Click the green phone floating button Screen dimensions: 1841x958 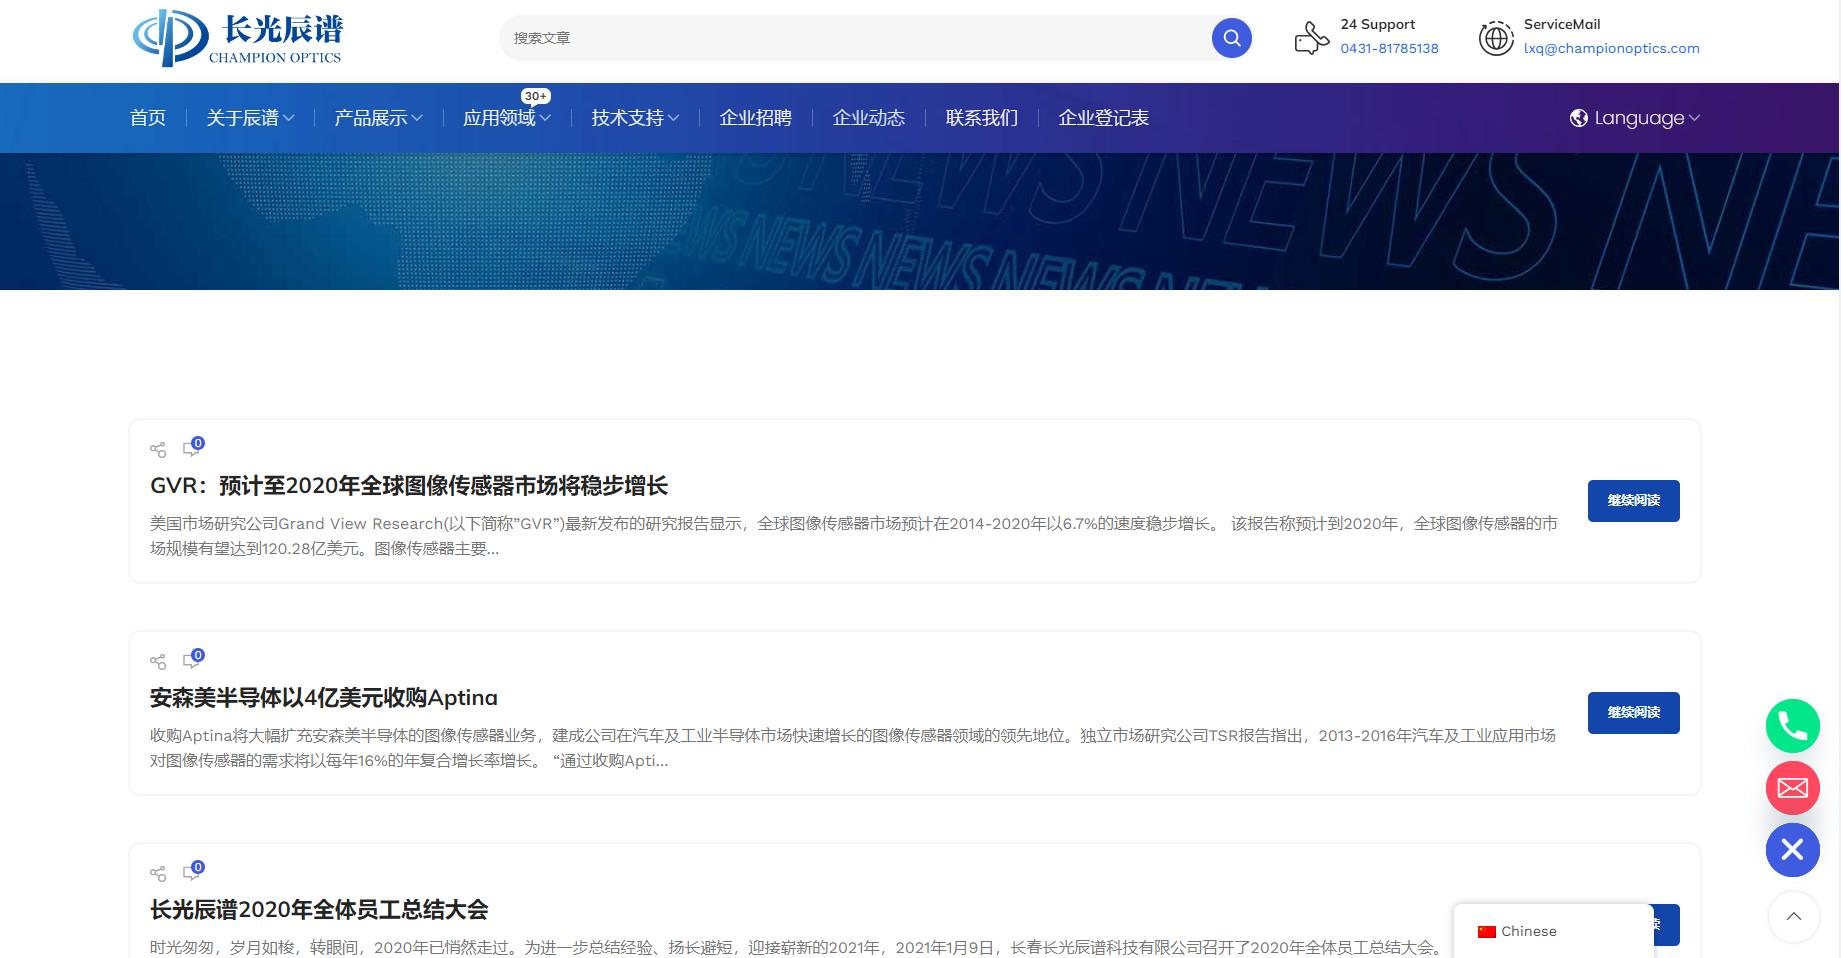point(1792,726)
